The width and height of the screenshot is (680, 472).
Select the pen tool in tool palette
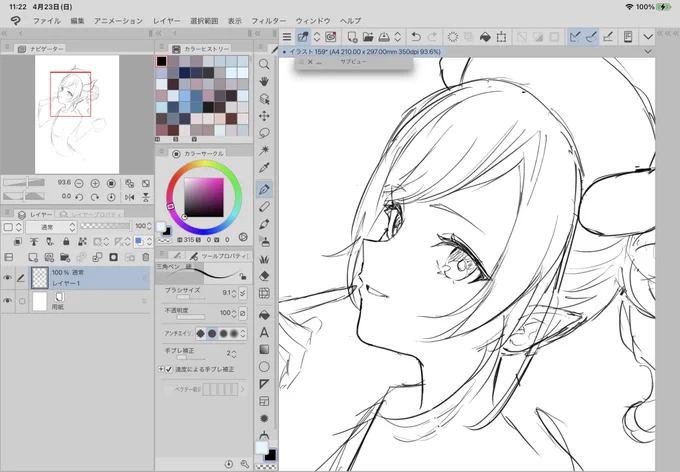click(264, 189)
